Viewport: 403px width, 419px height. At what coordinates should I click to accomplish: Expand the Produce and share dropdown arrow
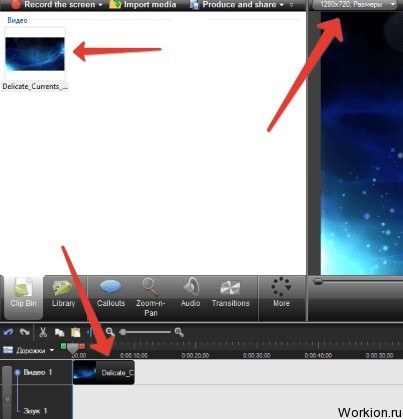[x=282, y=5]
